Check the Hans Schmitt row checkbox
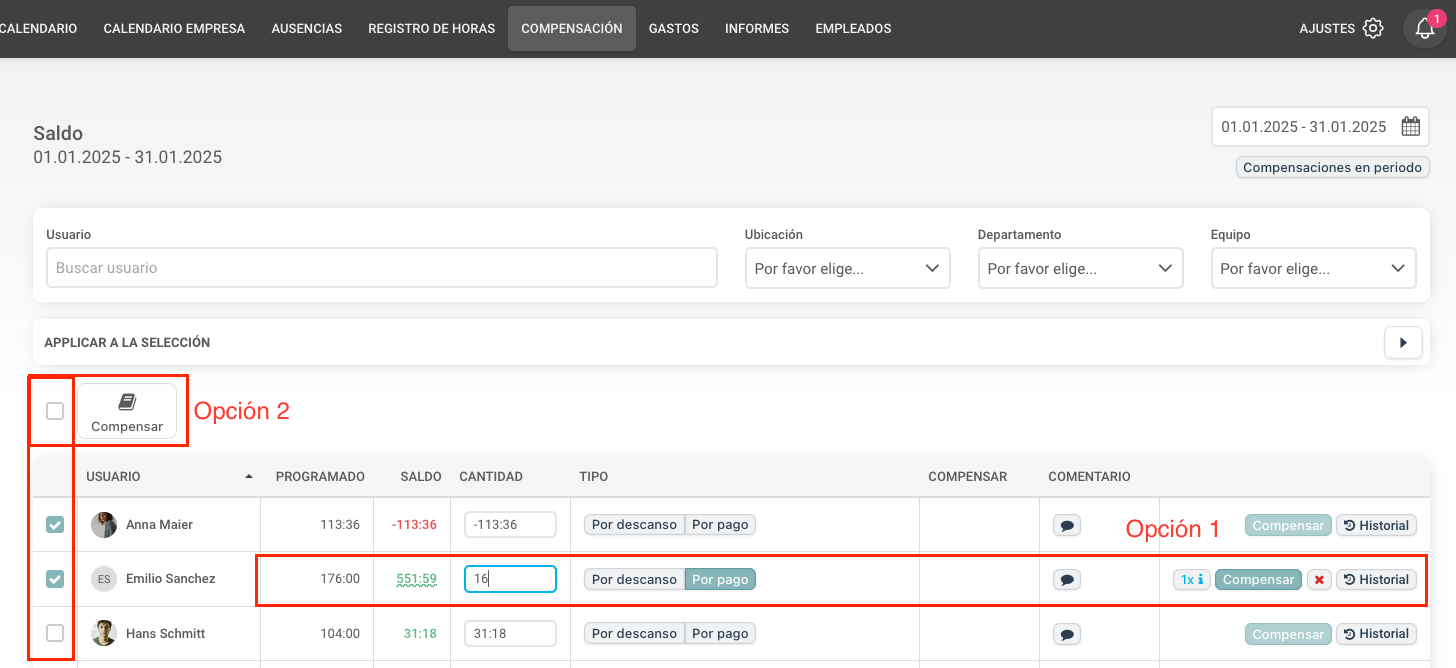This screenshot has width=1456, height=668. pos(55,633)
